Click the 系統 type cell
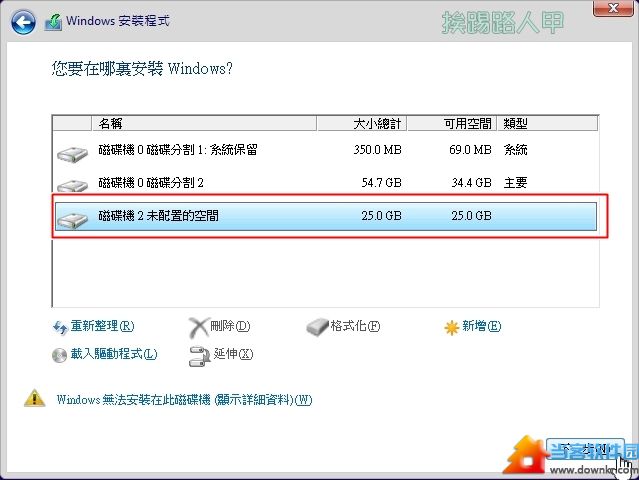Image resolution: width=639 pixels, height=480 pixels. pyautogui.click(x=516, y=150)
